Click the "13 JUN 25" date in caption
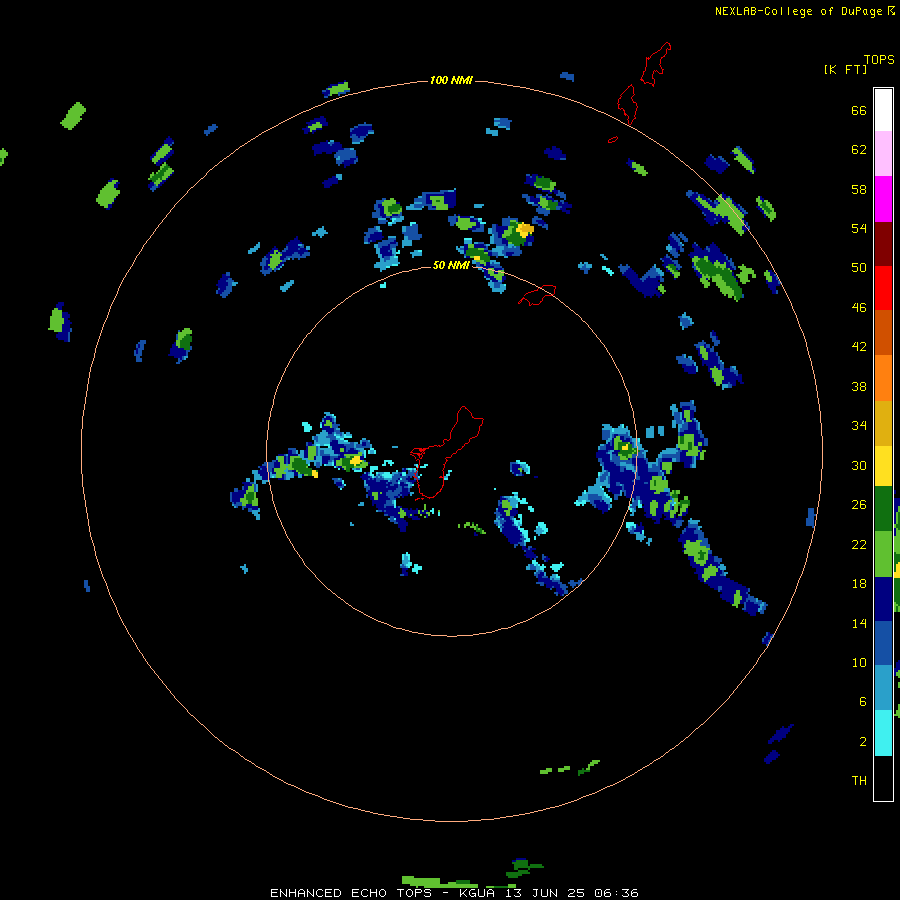The image size is (900, 900). click(x=545, y=893)
